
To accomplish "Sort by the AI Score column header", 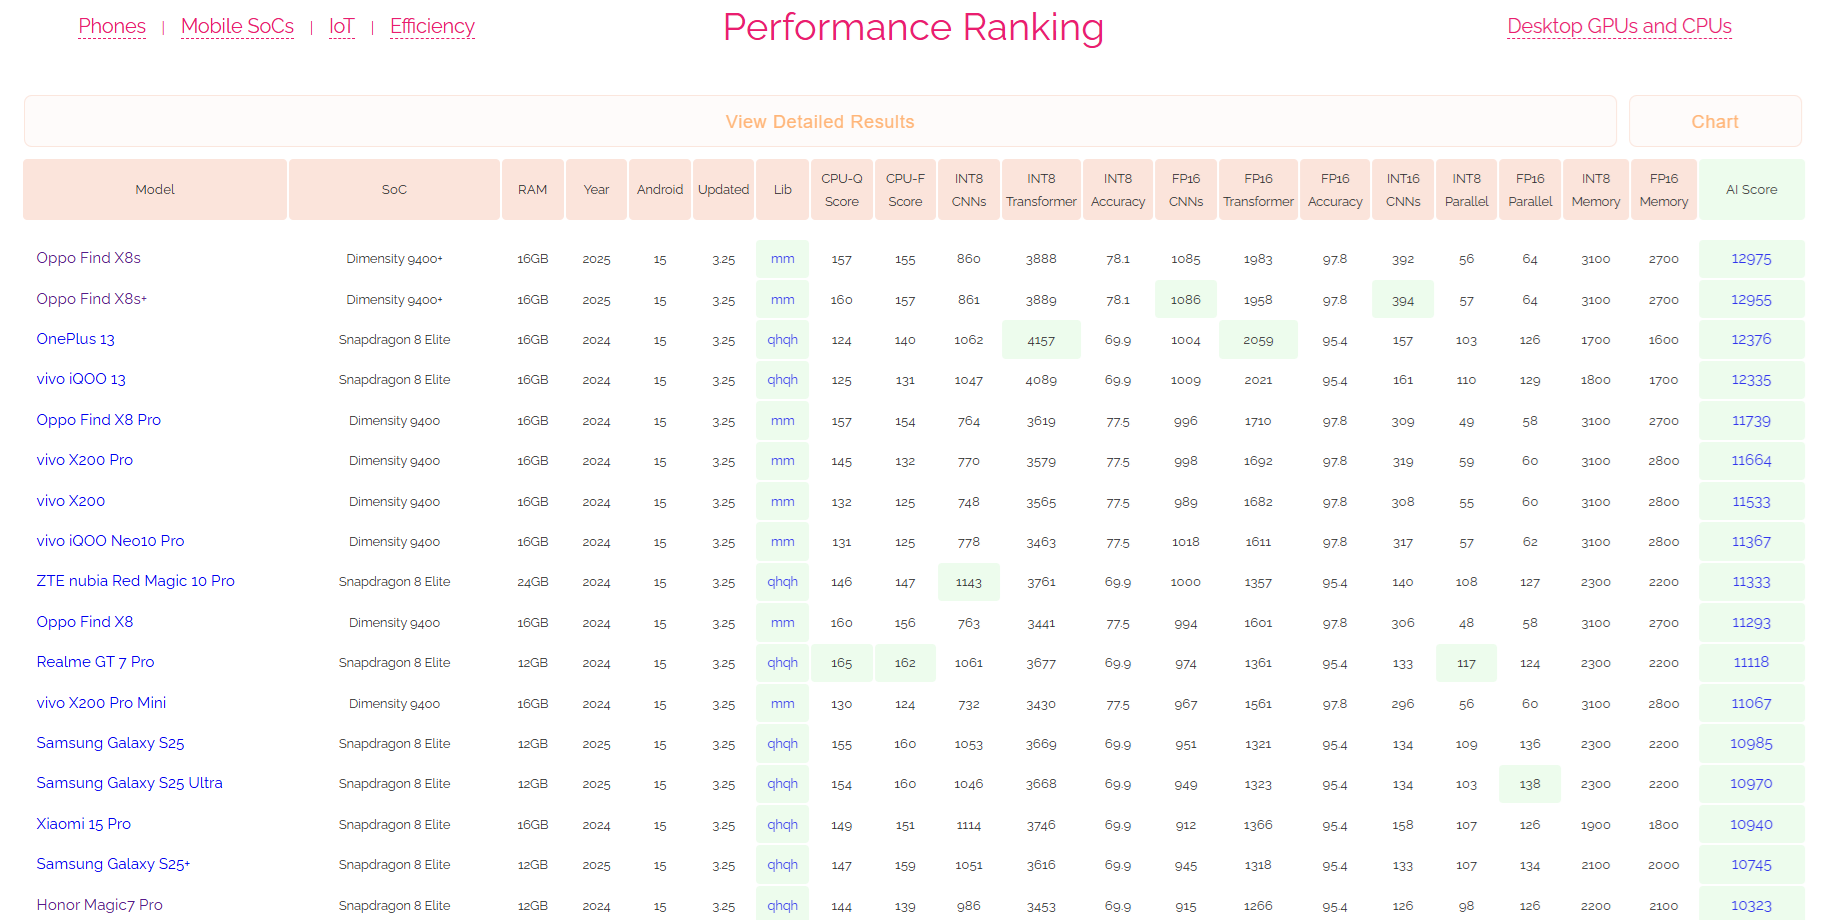I will point(1751,189).
